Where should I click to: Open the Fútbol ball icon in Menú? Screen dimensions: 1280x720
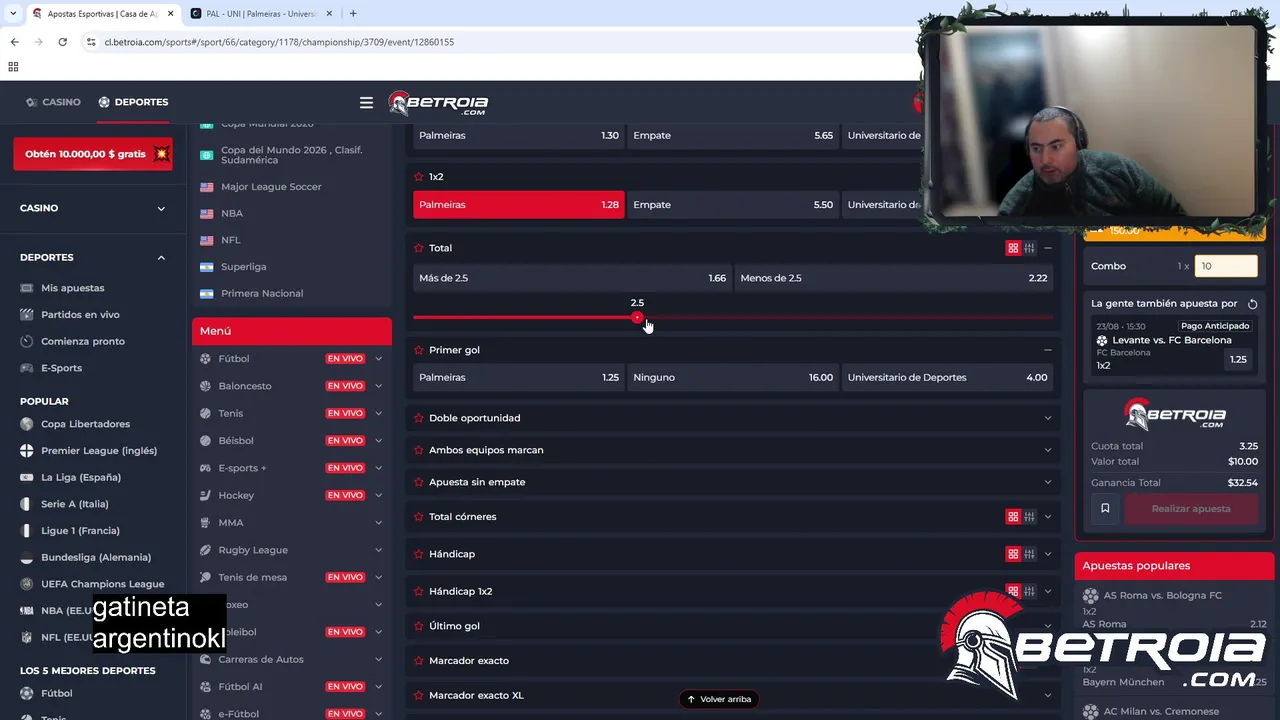pos(205,359)
